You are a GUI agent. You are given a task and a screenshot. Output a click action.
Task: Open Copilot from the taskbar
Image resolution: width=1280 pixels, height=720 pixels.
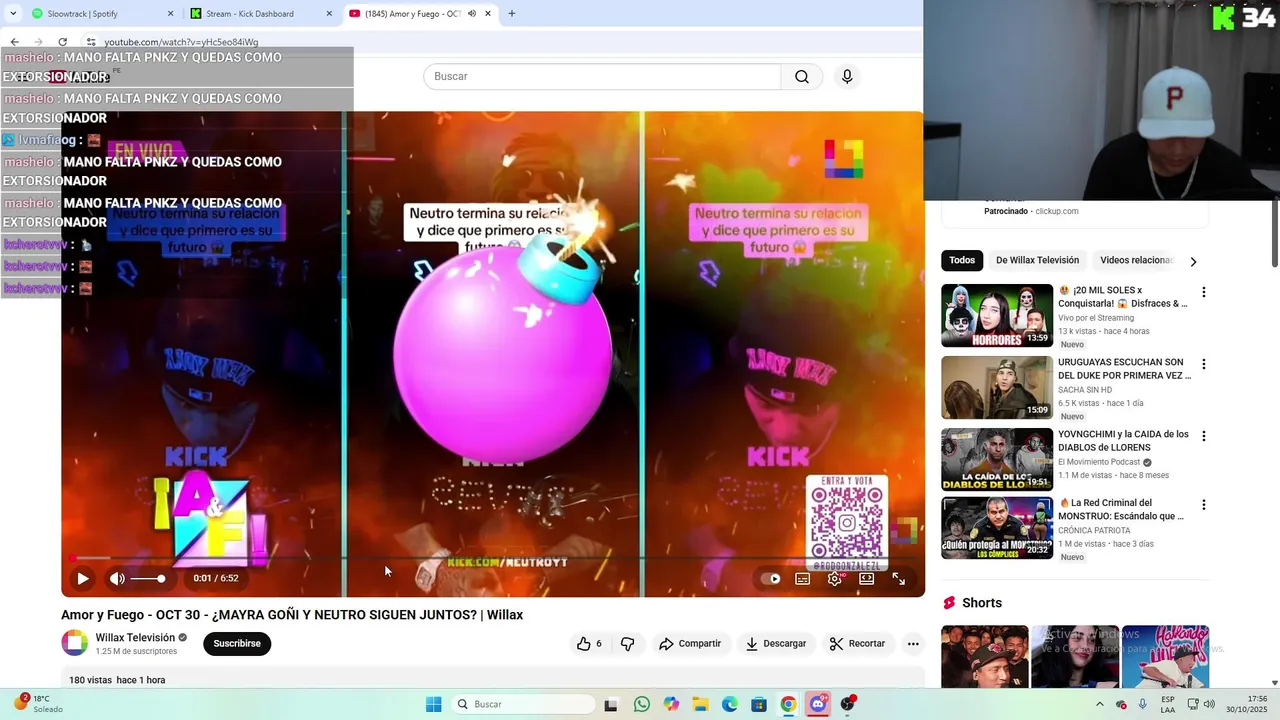[x=671, y=704]
